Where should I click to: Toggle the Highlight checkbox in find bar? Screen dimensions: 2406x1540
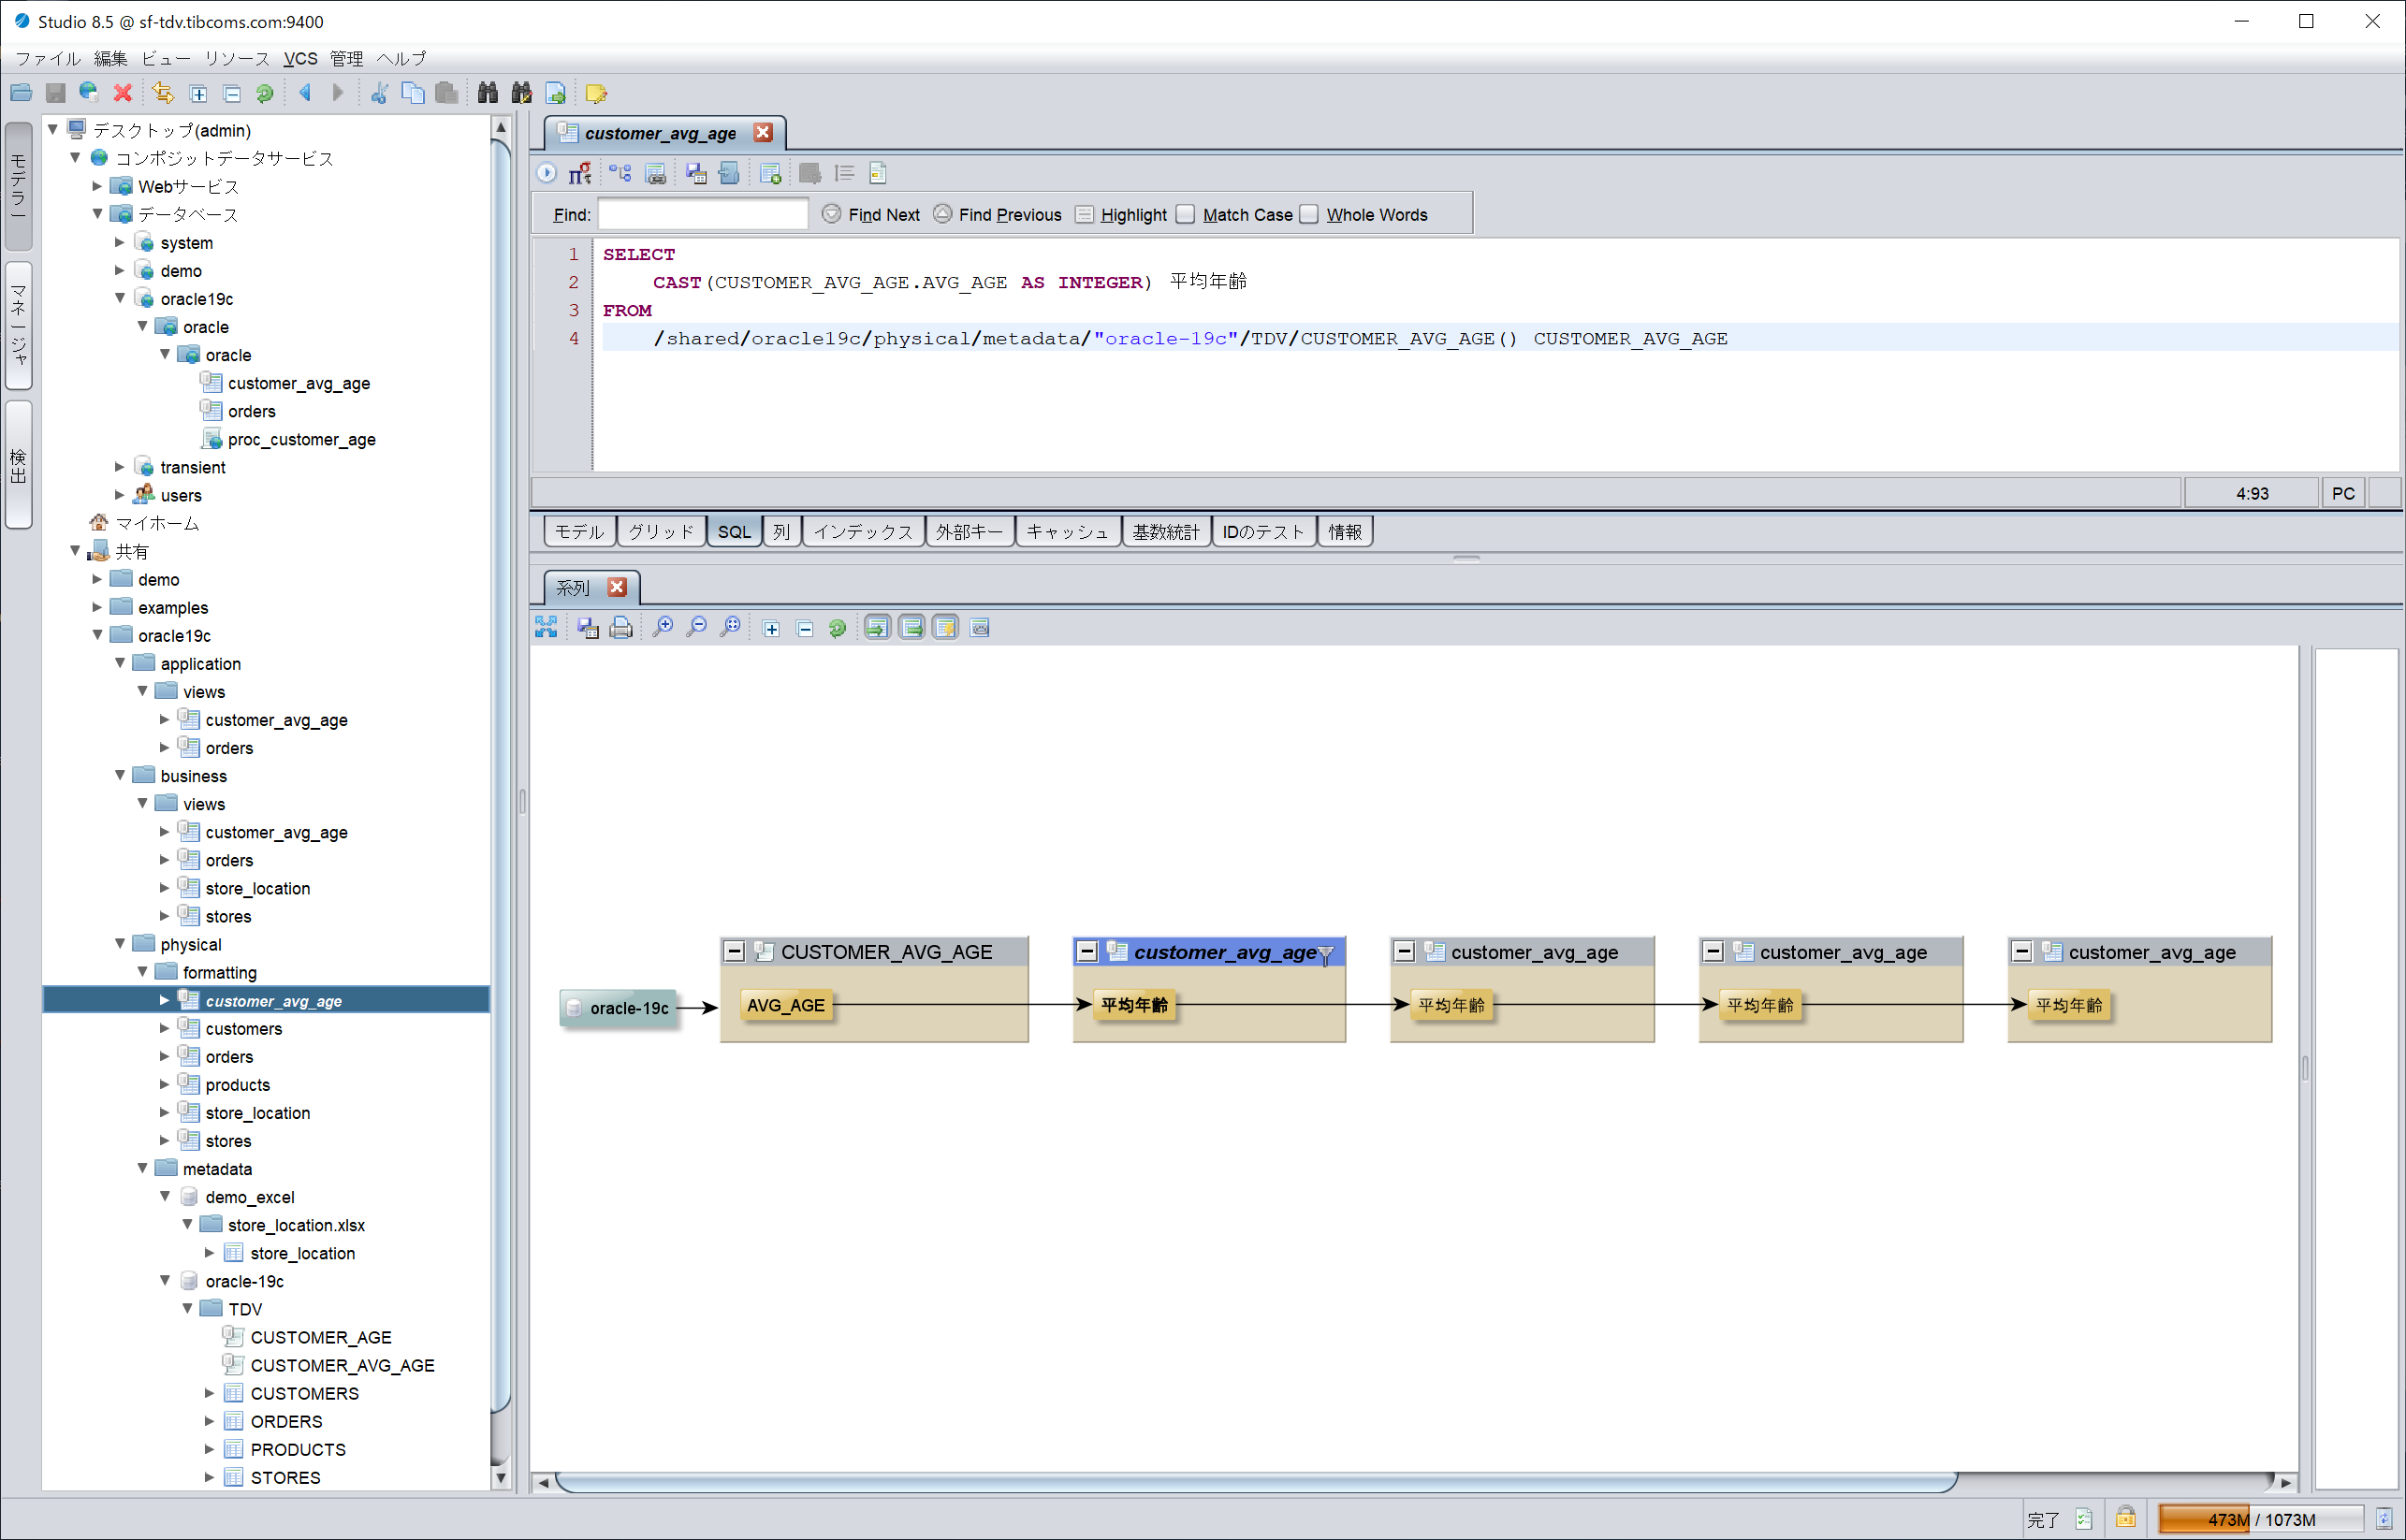coord(1085,214)
